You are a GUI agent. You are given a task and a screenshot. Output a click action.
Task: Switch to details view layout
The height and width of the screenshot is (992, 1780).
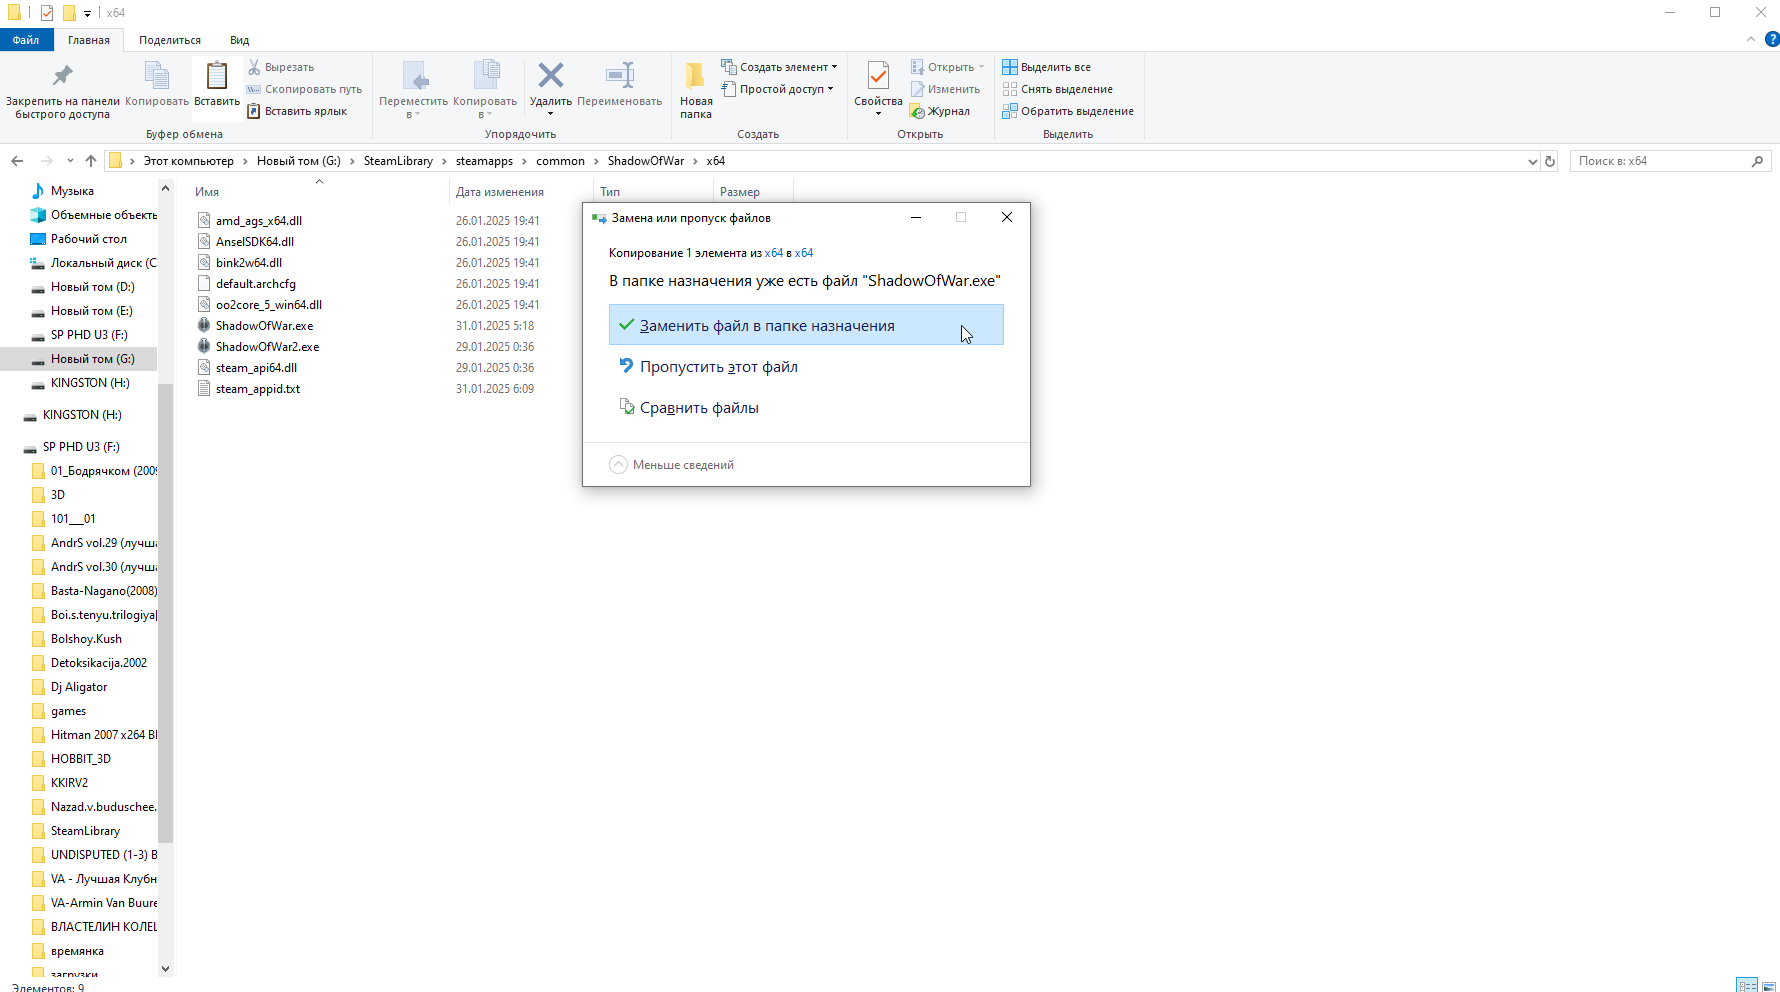(x=1747, y=985)
